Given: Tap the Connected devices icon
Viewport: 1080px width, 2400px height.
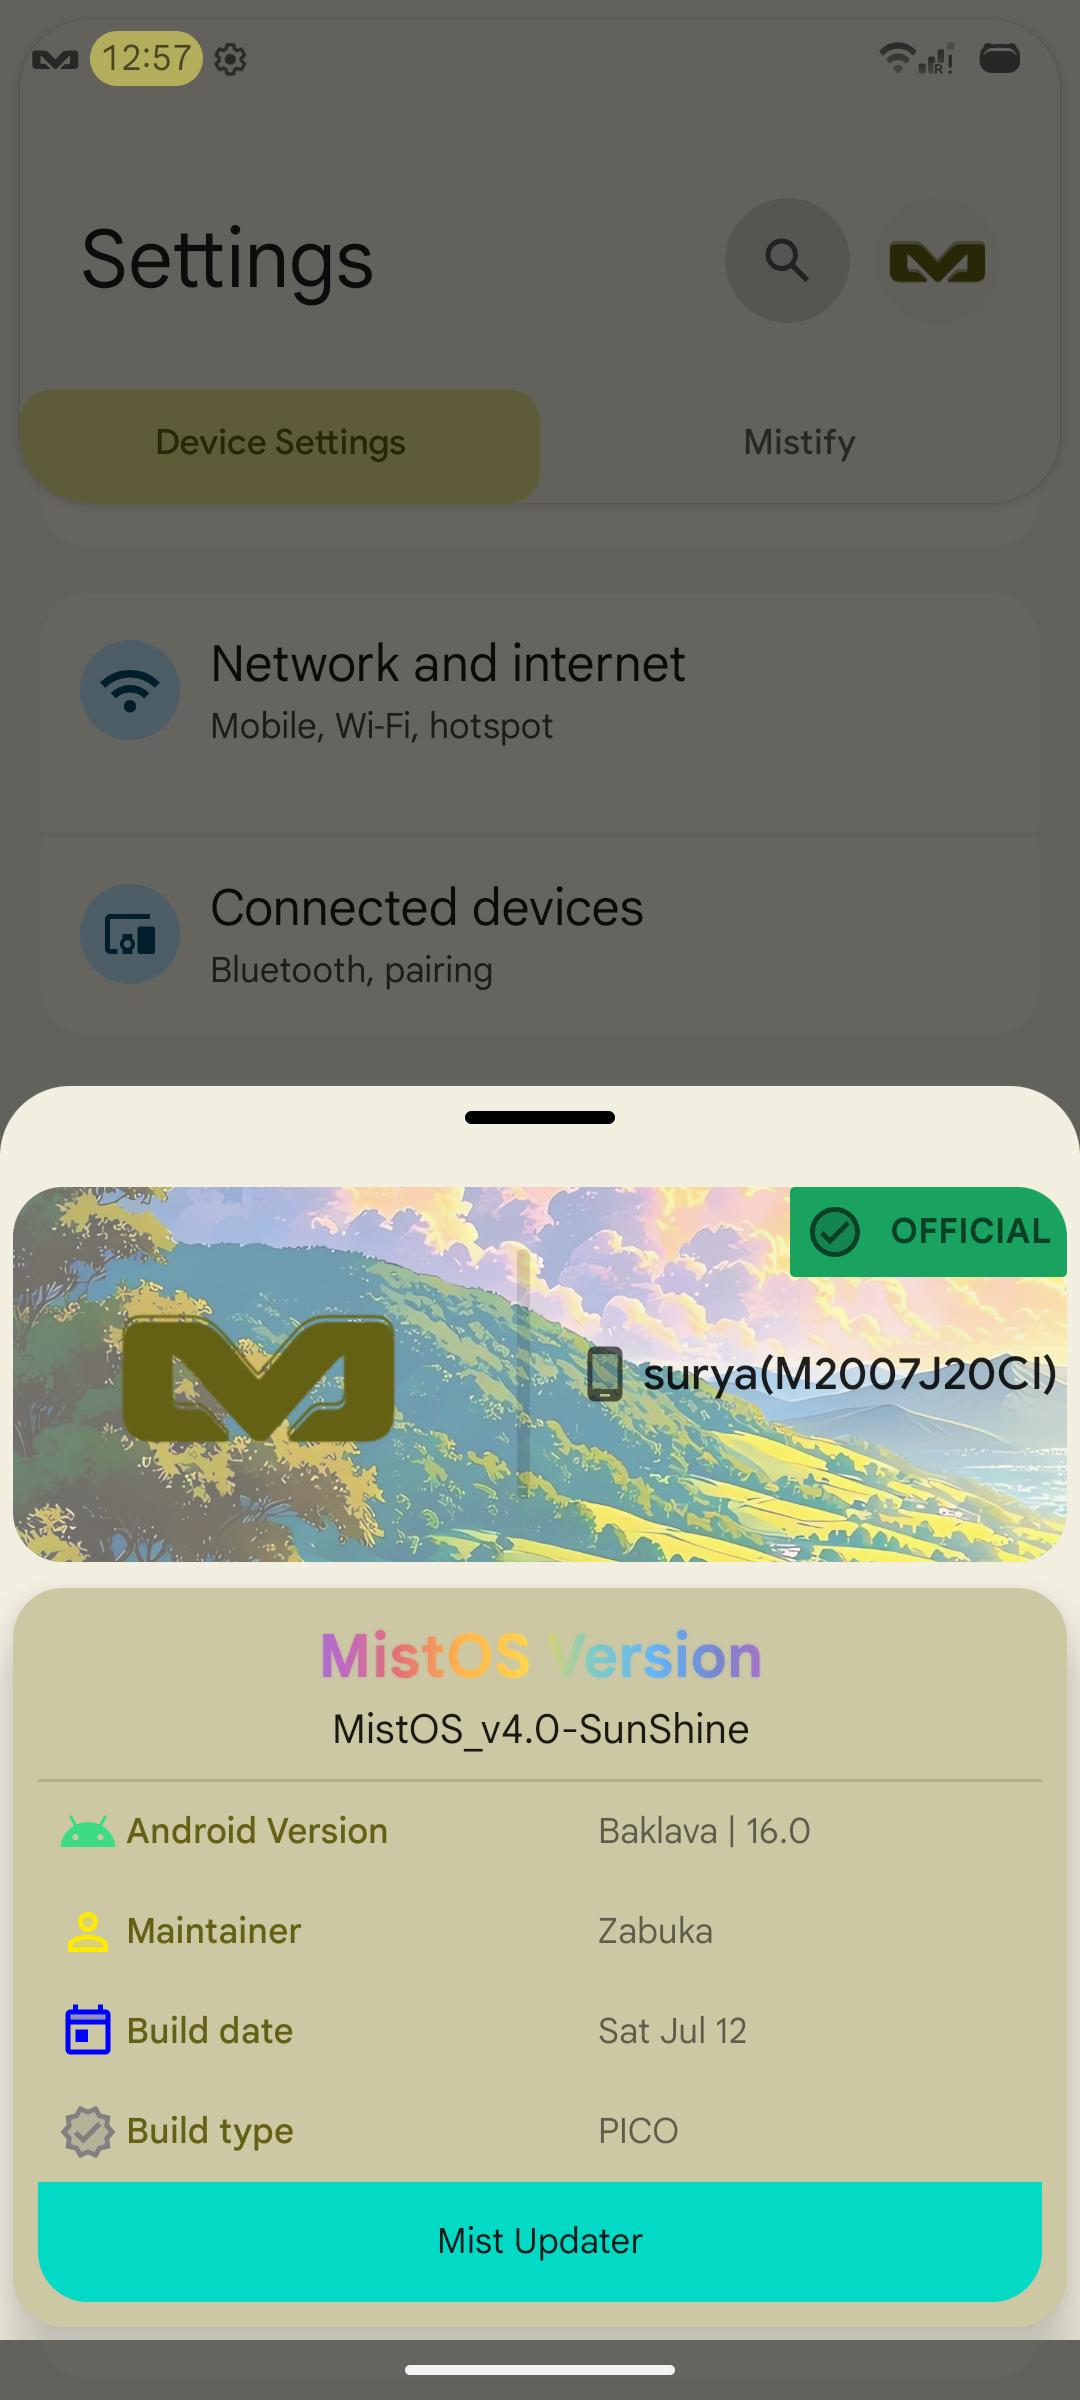Looking at the screenshot, I should 130,934.
